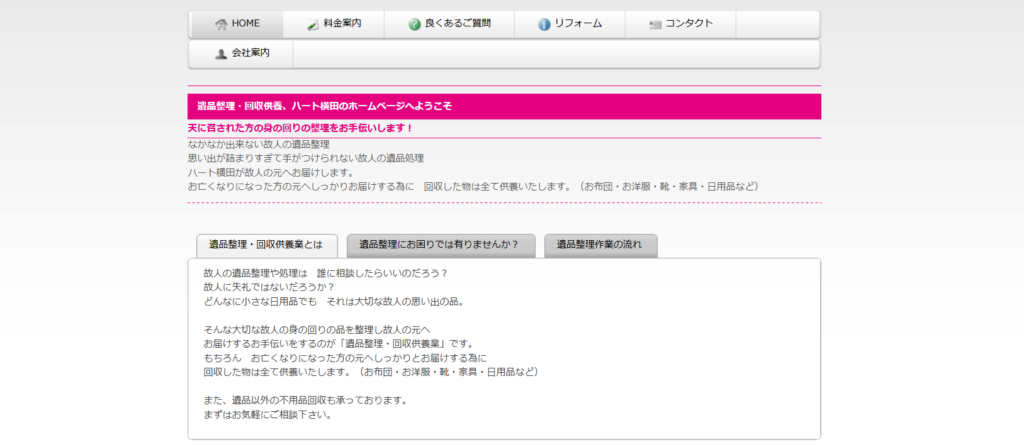Click the house icon beside HOME
The width and height of the screenshot is (1024, 447).
(x=221, y=24)
